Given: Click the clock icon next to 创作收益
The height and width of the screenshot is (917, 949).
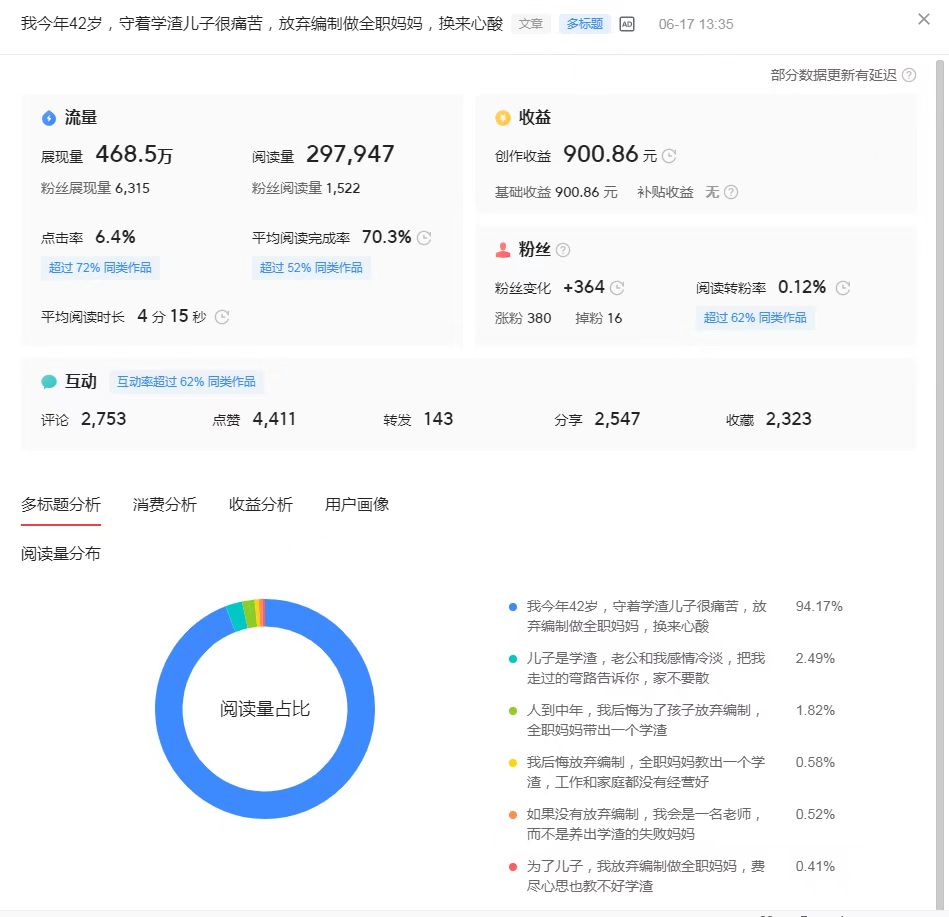Looking at the screenshot, I should coord(670,156).
